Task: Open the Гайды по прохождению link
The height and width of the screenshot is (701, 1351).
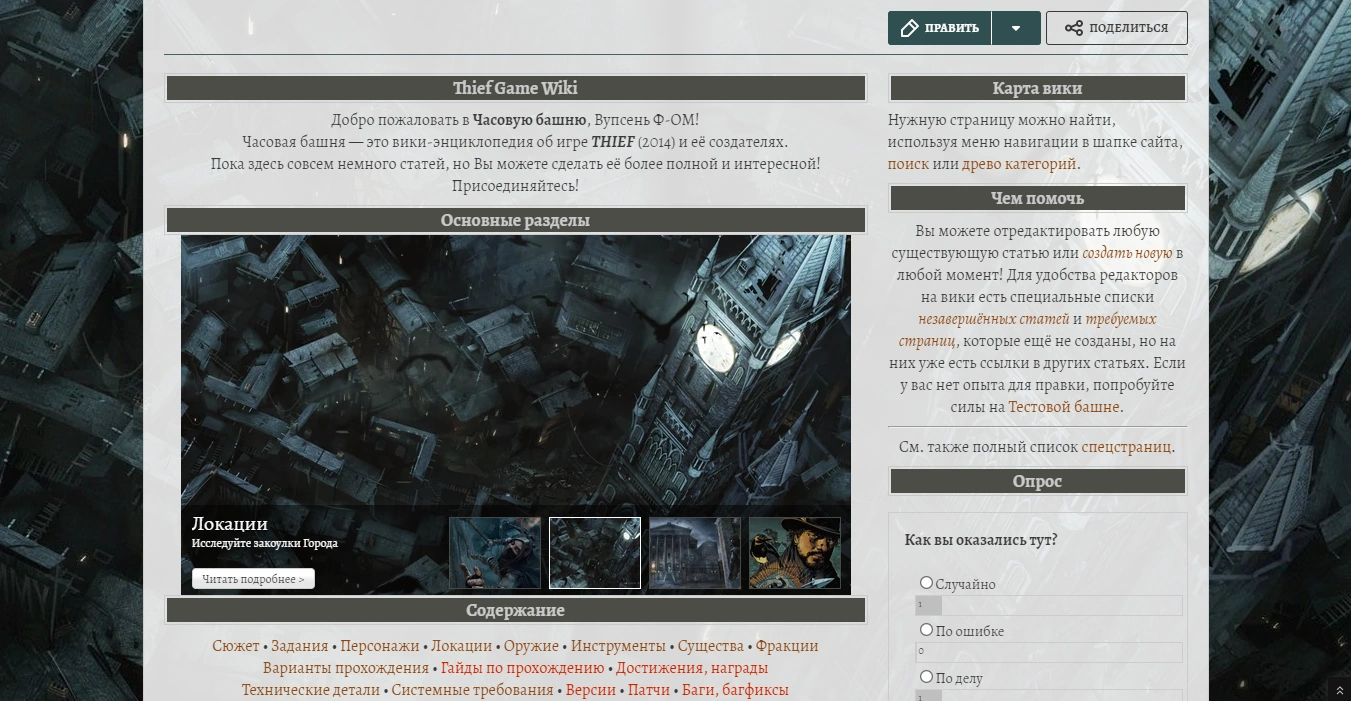Action: (522, 668)
